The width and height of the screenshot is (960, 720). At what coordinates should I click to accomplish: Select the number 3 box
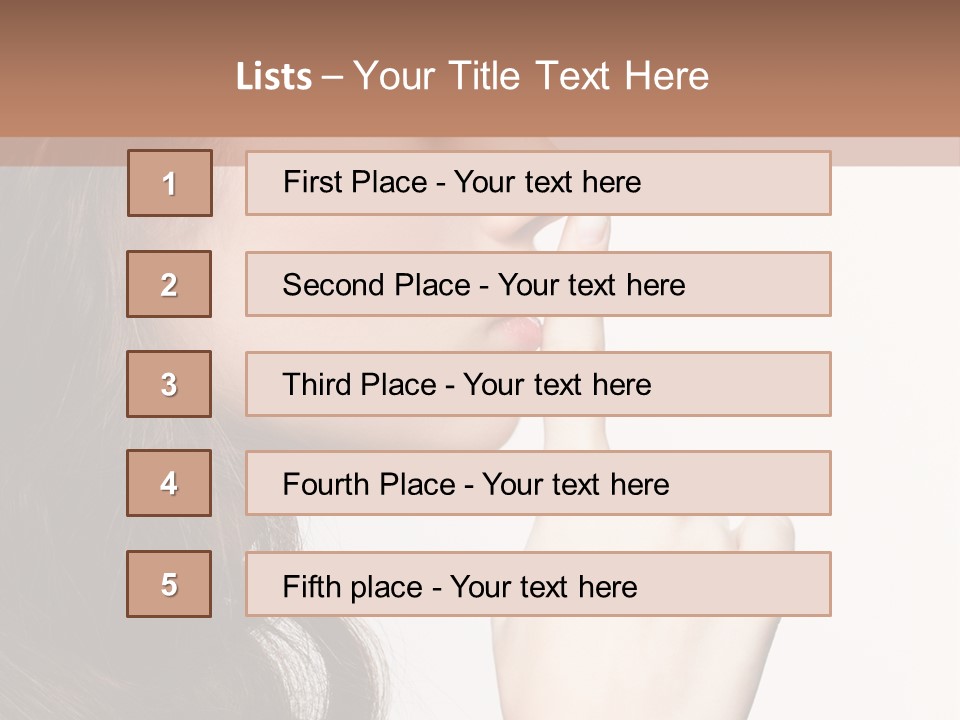tap(169, 384)
